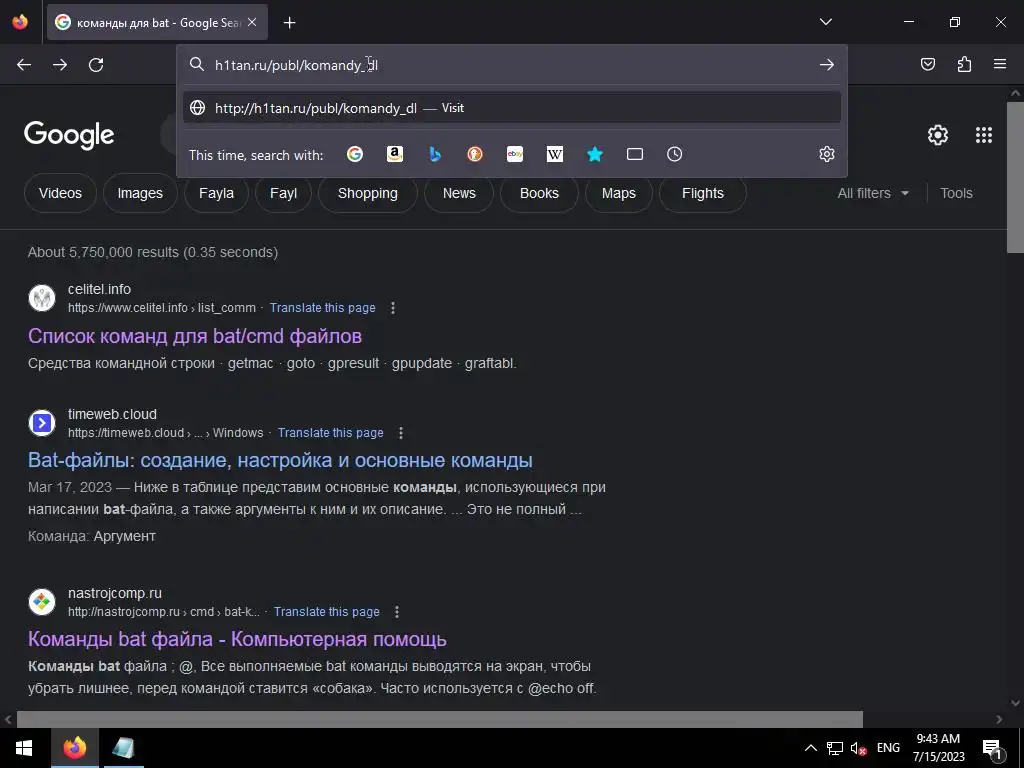This screenshot has height=768, width=1024.
Task: Visit http://h1tan.ru/publ/komandy_dl suggestion
Action: pyautogui.click(x=512, y=108)
